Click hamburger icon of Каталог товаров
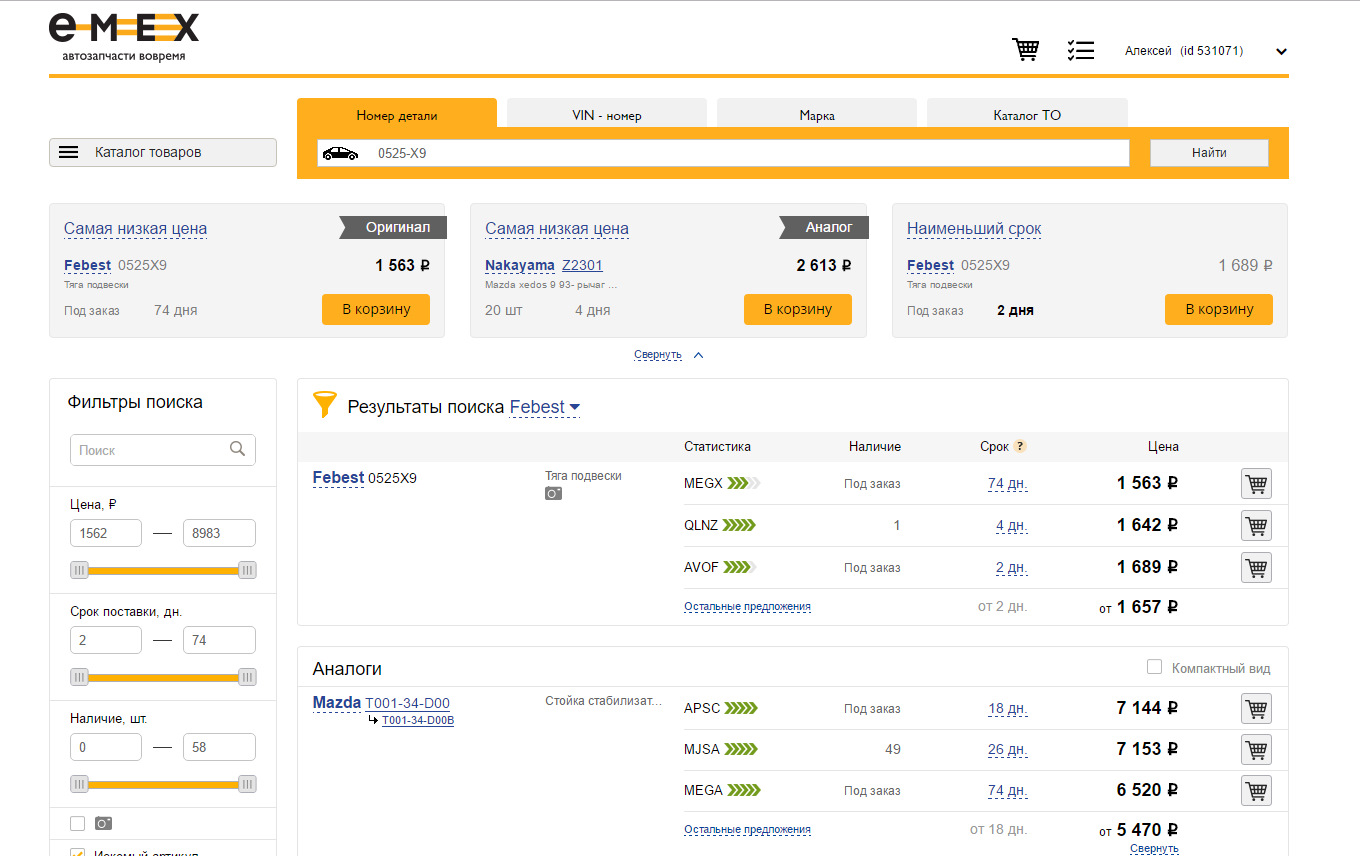This screenshot has width=1360, height=856. pos(68,152)
